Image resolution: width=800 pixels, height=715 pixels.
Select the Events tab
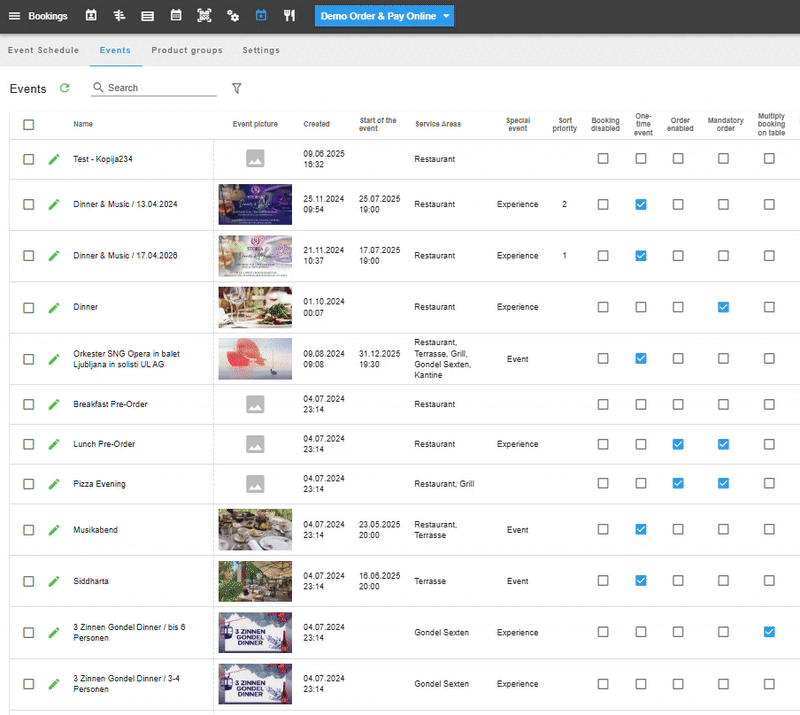[x=115, y=50]
